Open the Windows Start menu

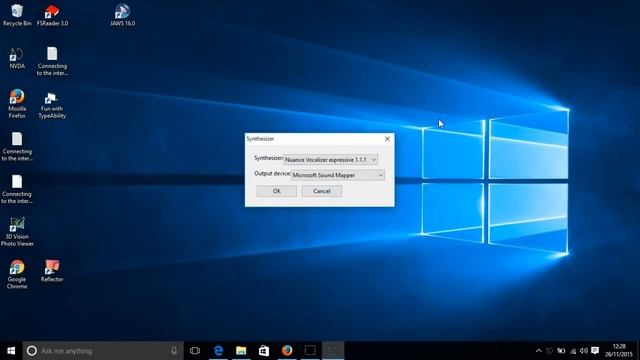click(x=11, y=351)
